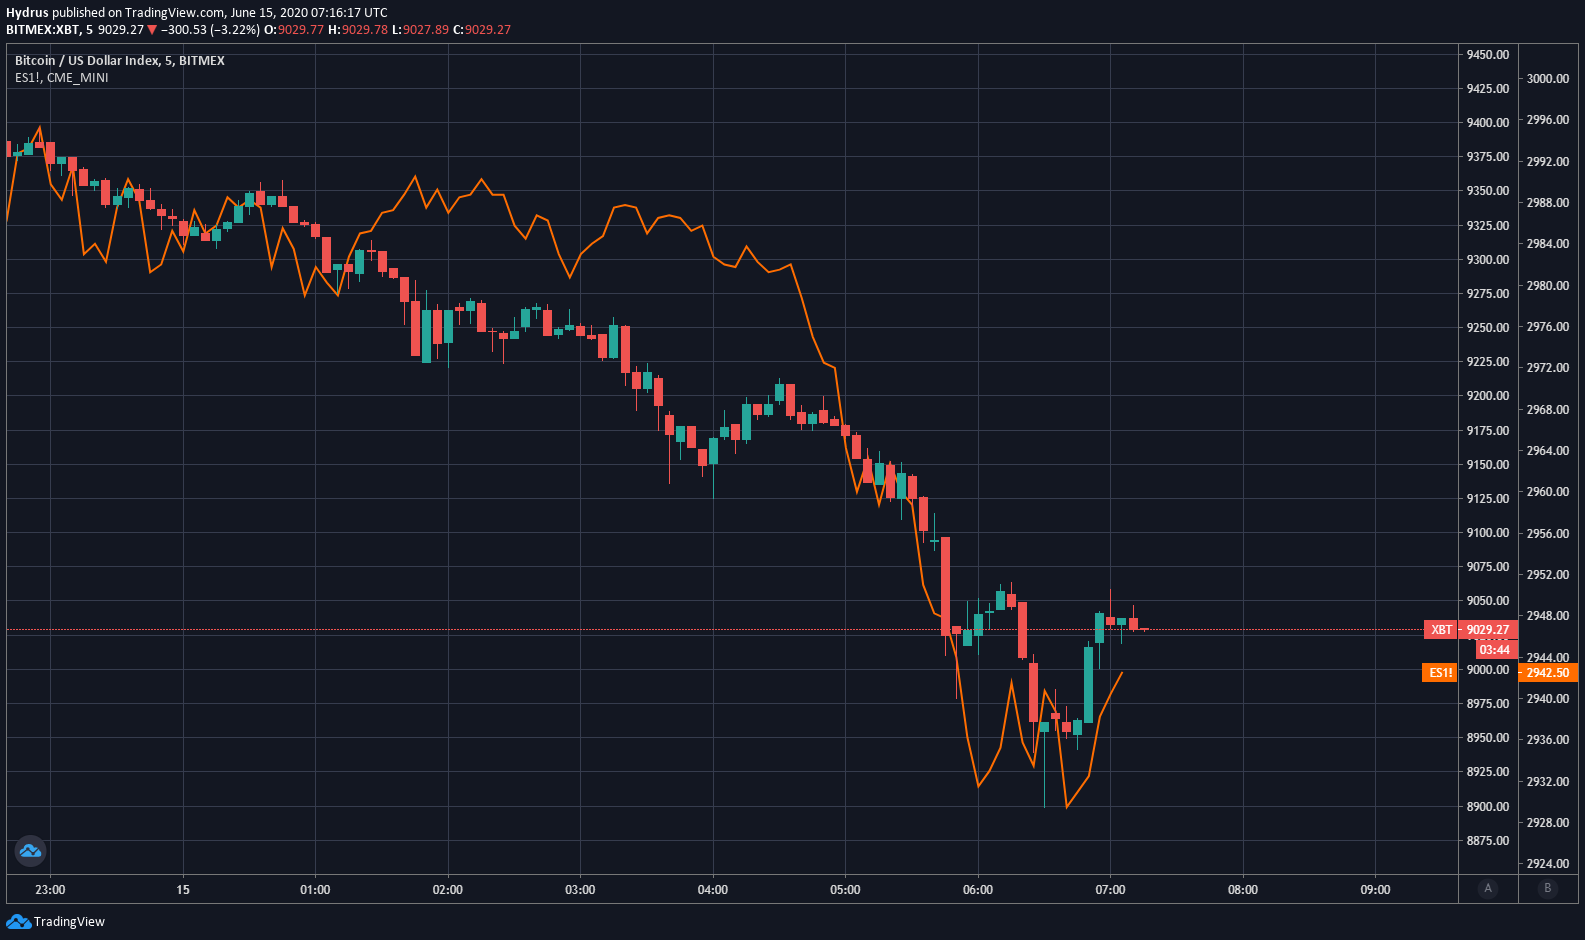Click the cloud logo icon inside the chart
The image size is (1585, 940).
tap(30, 851)
